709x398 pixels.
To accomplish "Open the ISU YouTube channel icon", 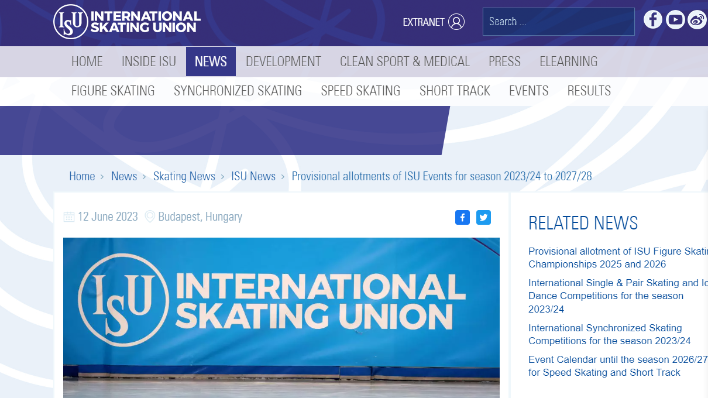I will 675,20.
